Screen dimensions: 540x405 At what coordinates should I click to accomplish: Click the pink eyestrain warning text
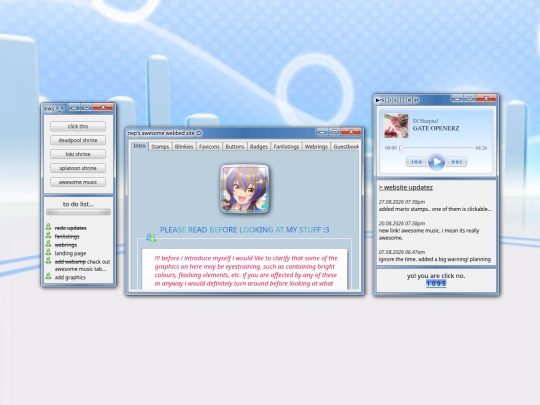tap(246, 271)
